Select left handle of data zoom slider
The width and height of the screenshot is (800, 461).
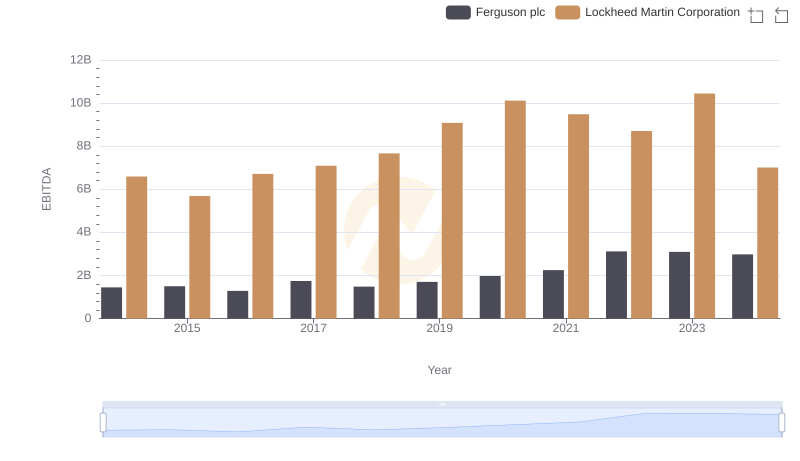[x=103, y=423]
